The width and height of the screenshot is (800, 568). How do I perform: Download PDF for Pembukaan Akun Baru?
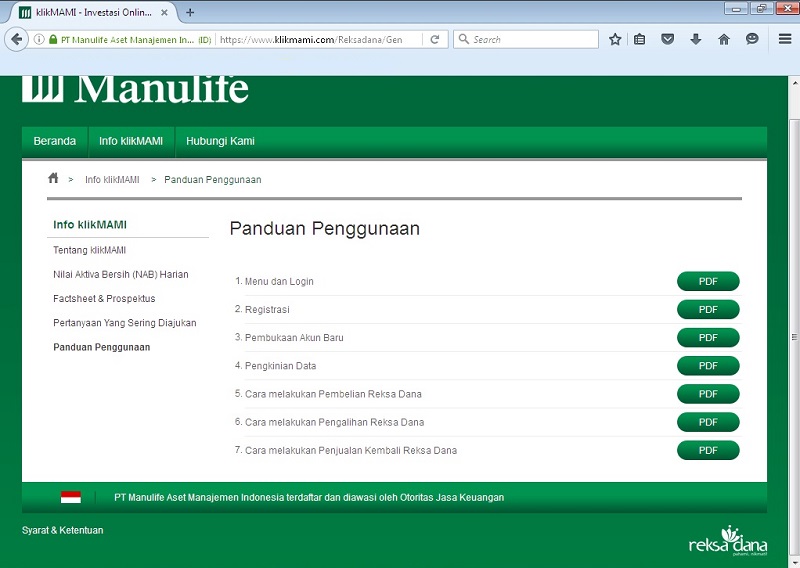click(708, 337)
